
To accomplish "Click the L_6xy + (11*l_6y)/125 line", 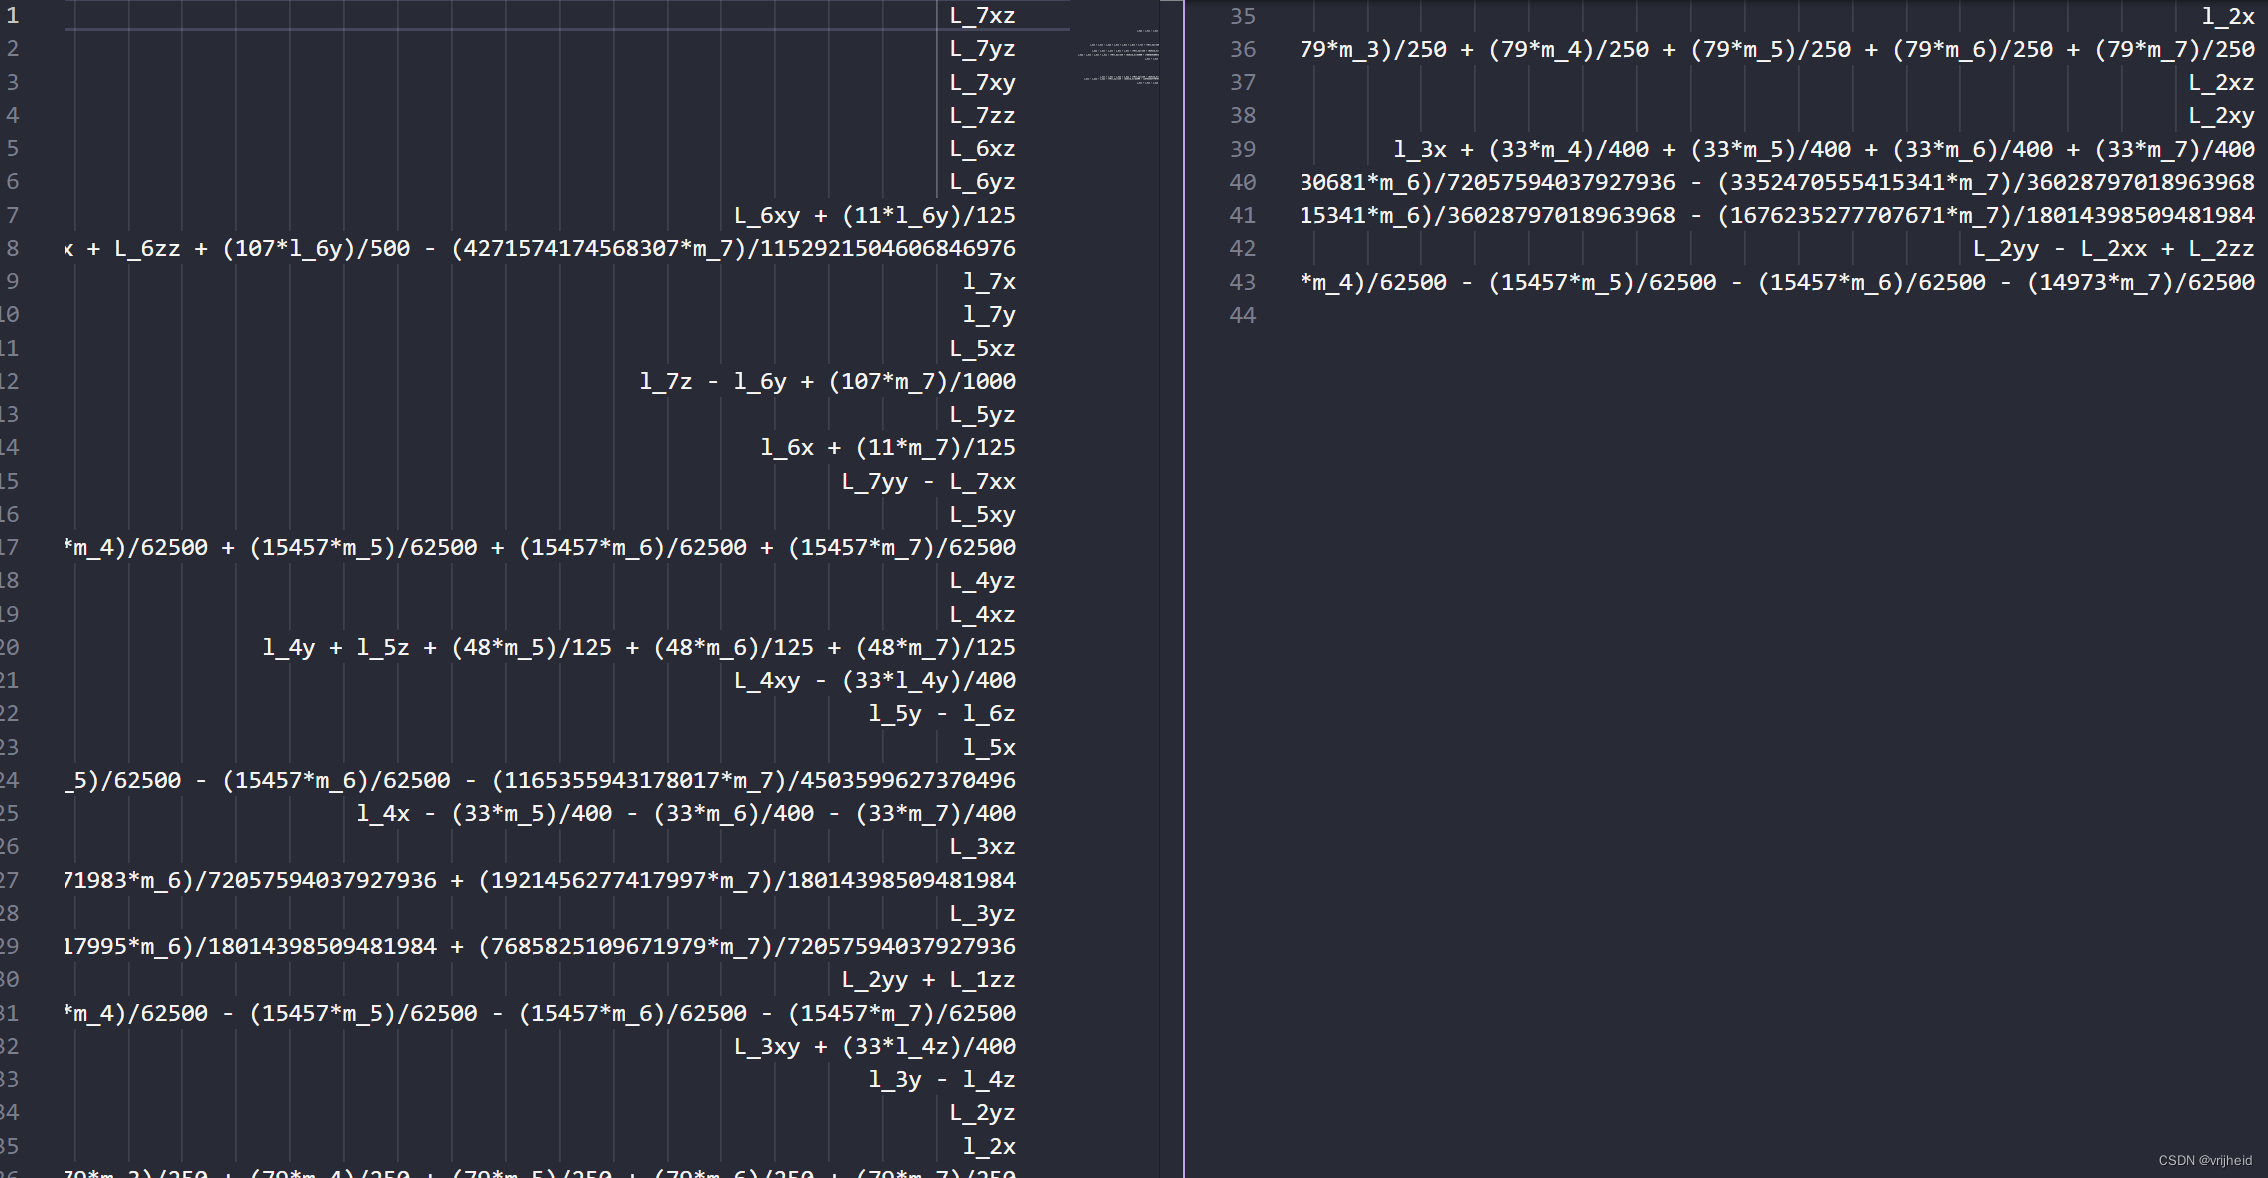I will pyautogui.click(x=874, y=216).
